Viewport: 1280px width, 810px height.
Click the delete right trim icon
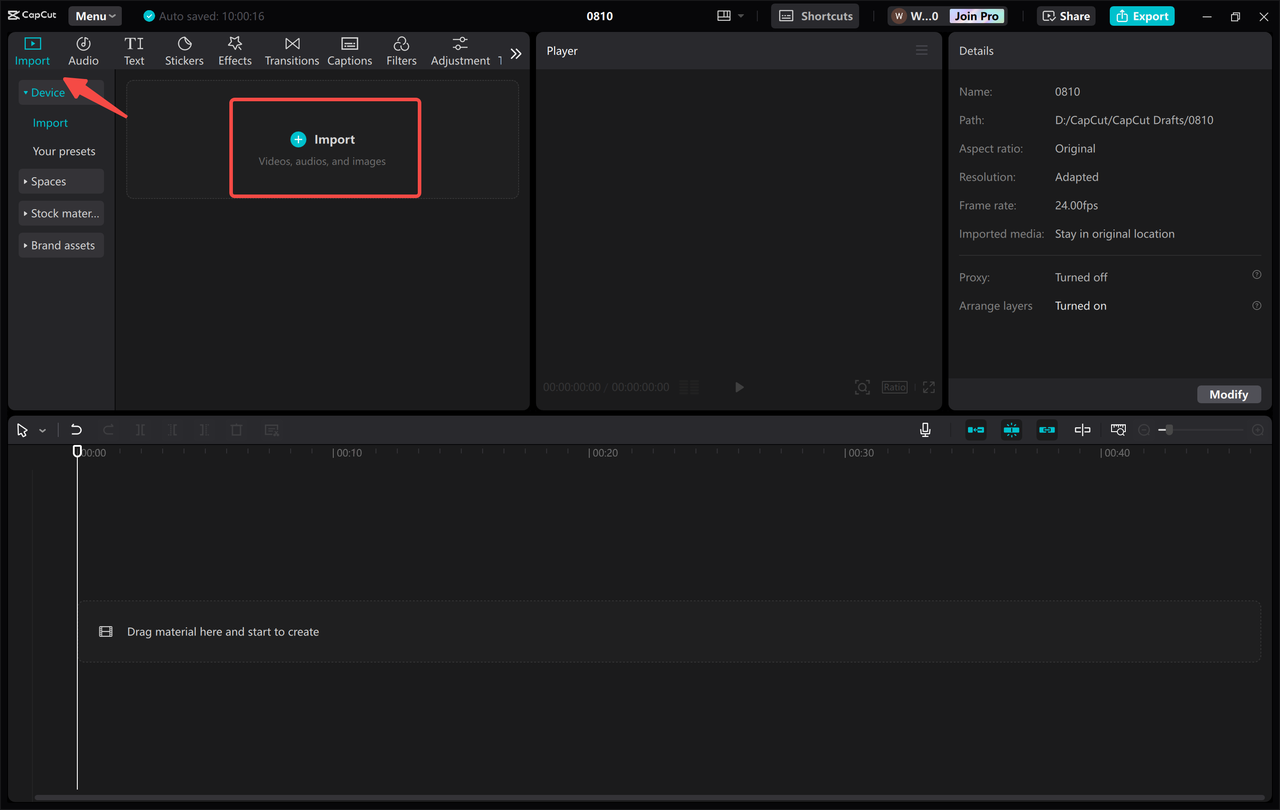pos(204,430)
